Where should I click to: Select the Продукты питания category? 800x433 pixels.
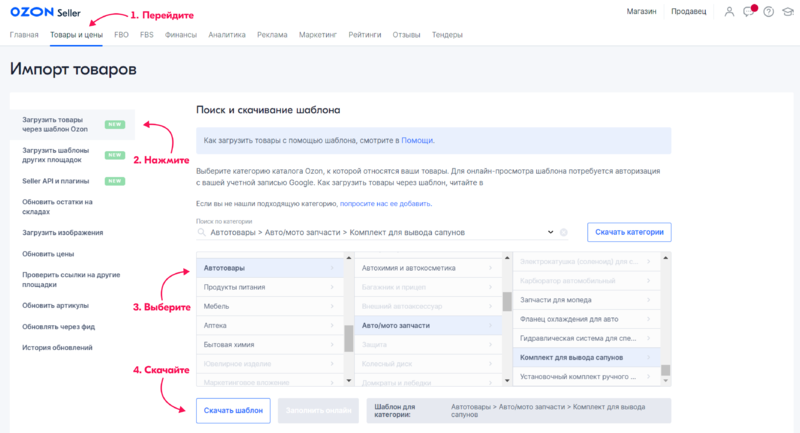269,287
